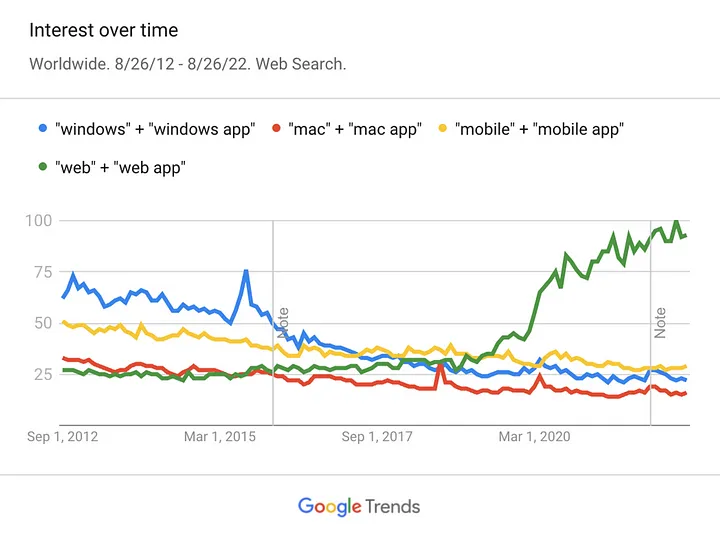720x537 pixels.
Task: Click the Interest over time heading
Action: (104, 30)
